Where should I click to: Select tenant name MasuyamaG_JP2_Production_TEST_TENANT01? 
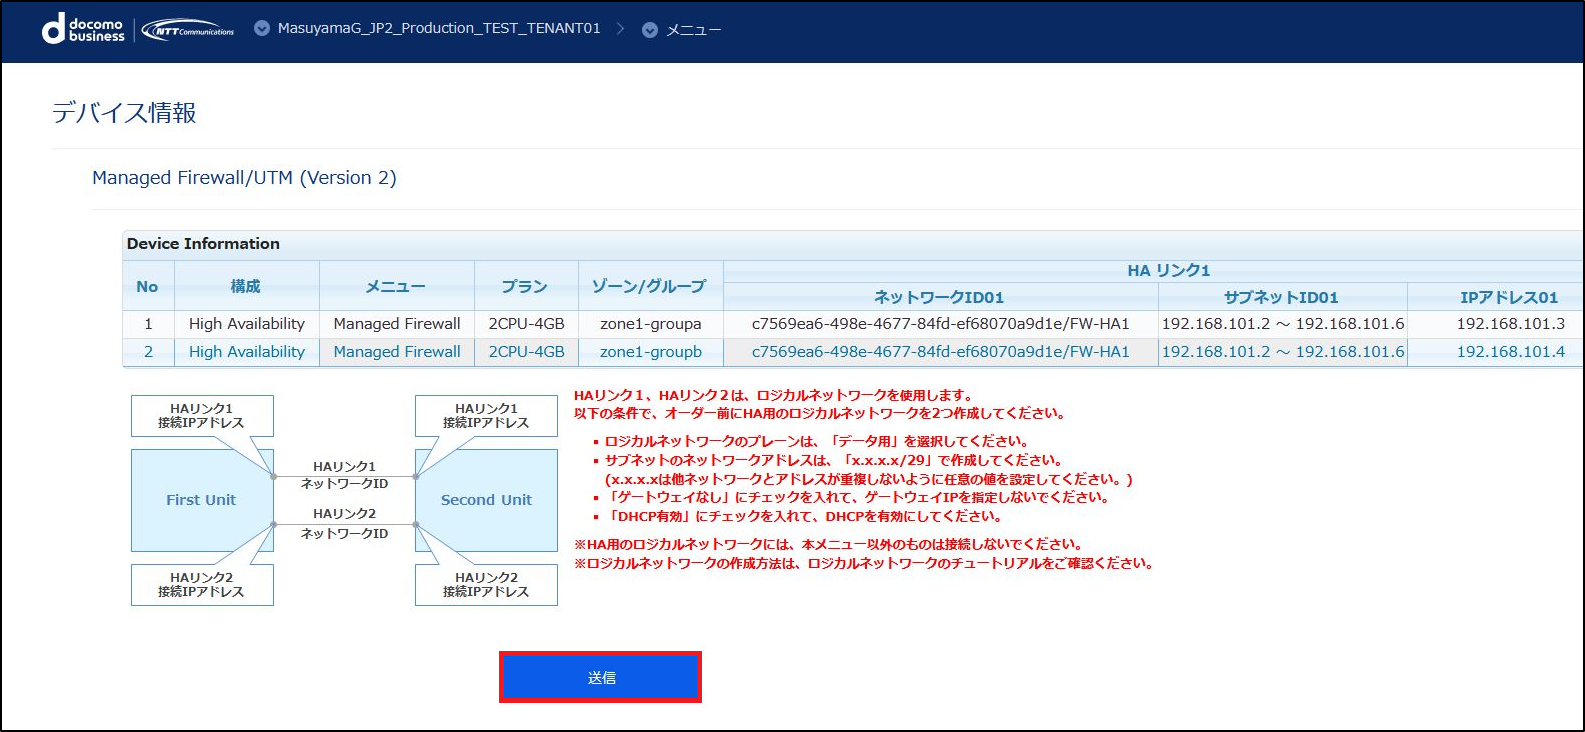coord(439,29)
